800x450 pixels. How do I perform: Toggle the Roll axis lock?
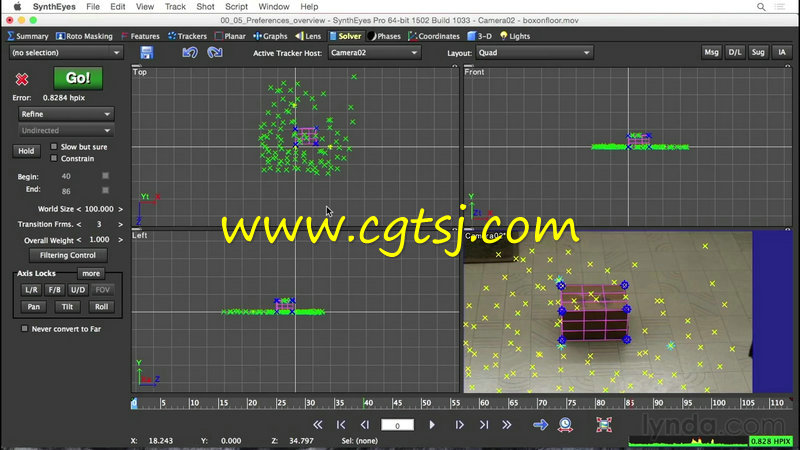(x=102, y=307)
